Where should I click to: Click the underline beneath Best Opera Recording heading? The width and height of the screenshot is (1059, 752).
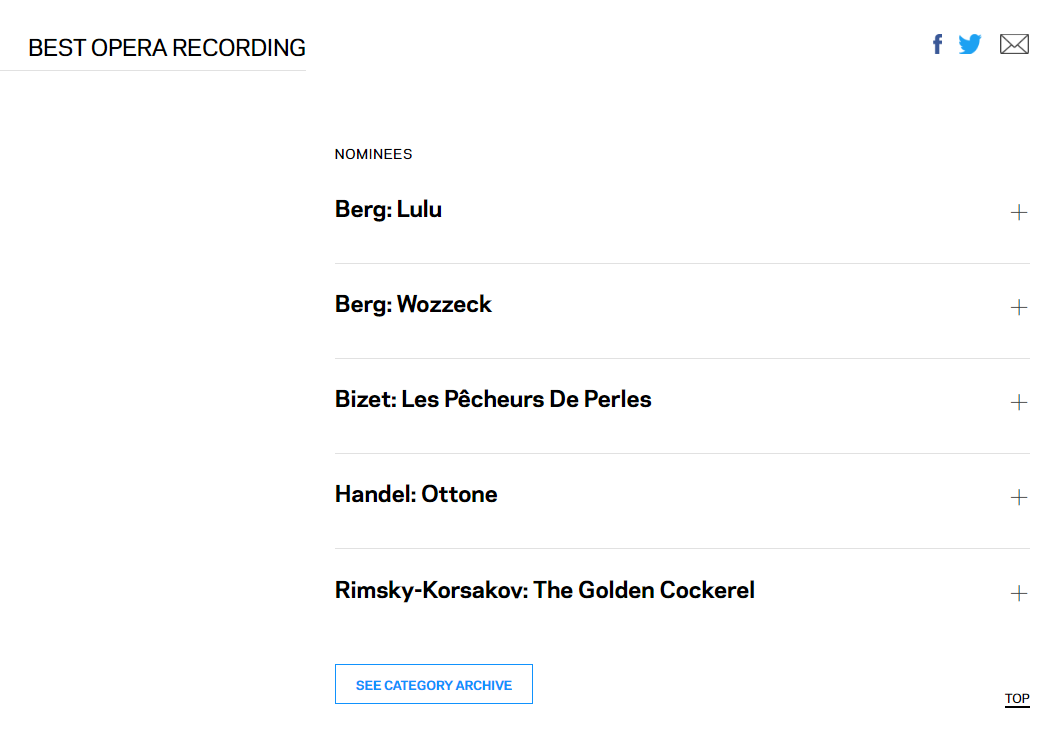[153, 71]
